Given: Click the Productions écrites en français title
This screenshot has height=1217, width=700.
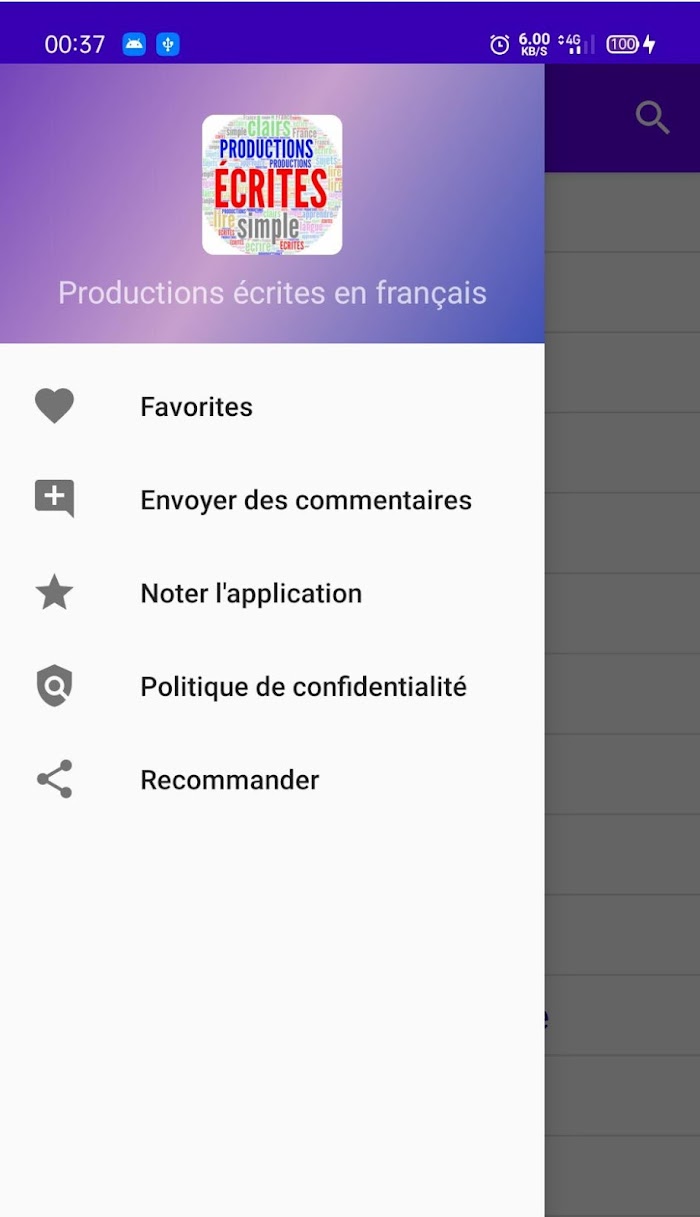Looking at the screenshot, I should pyautogui.click(x=272, y=293).
